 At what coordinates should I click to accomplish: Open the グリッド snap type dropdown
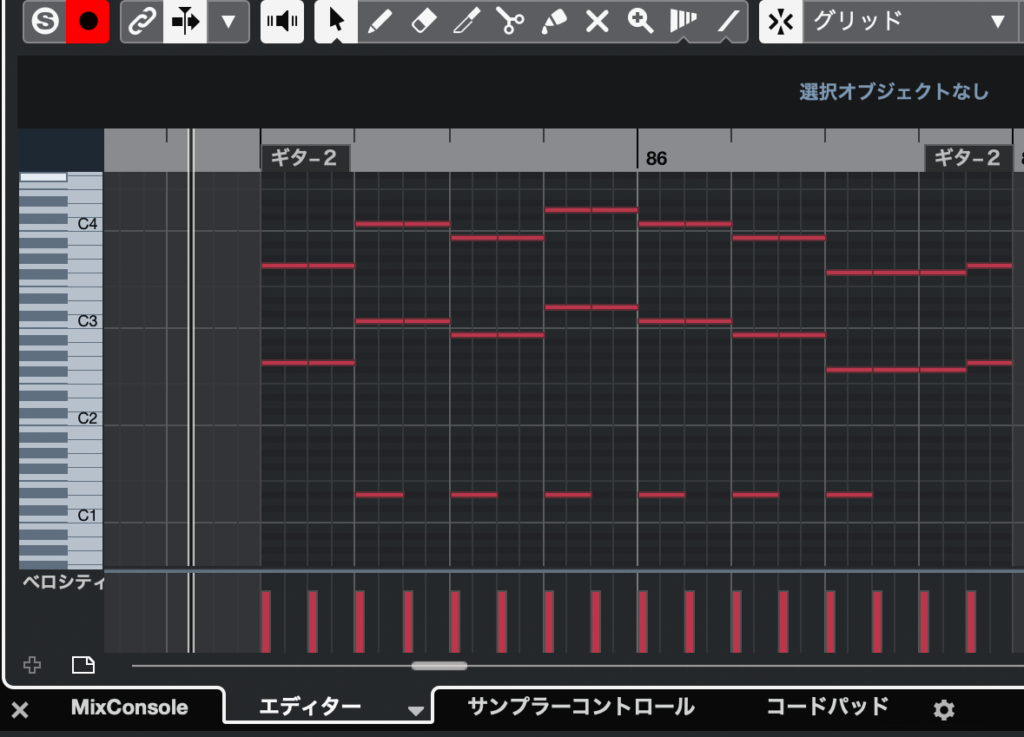(908, 21)
